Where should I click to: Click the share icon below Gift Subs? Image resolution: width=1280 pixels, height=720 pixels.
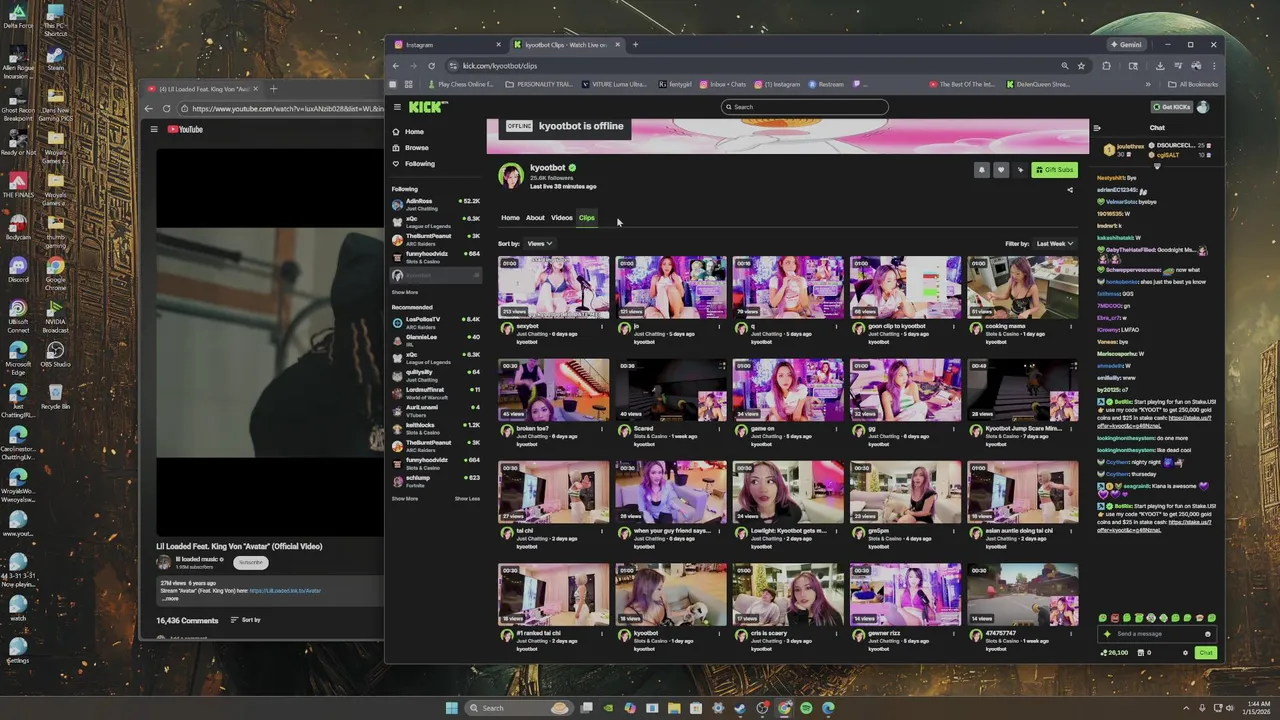pos(1070,190)
